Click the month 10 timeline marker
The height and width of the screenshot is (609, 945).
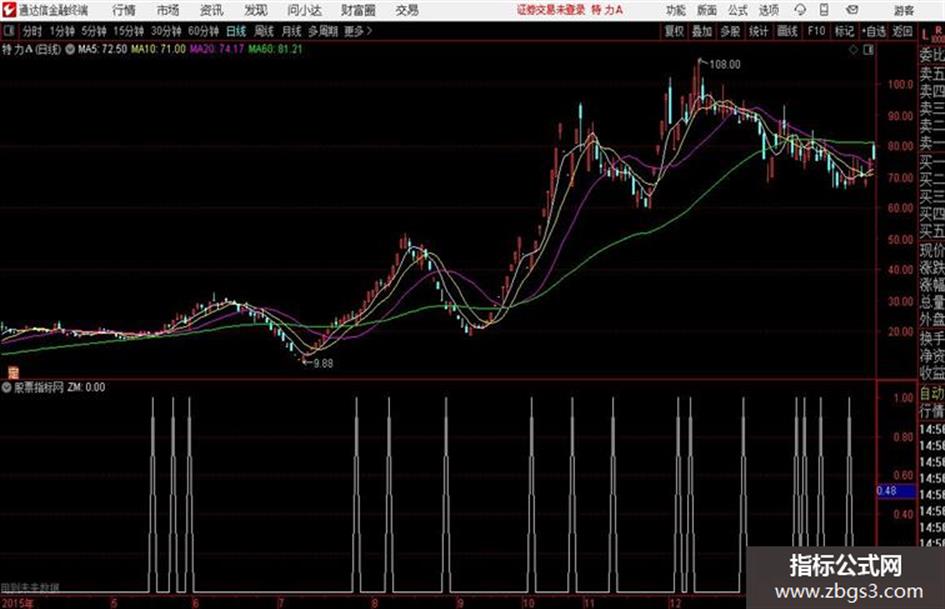coord(529,603)
